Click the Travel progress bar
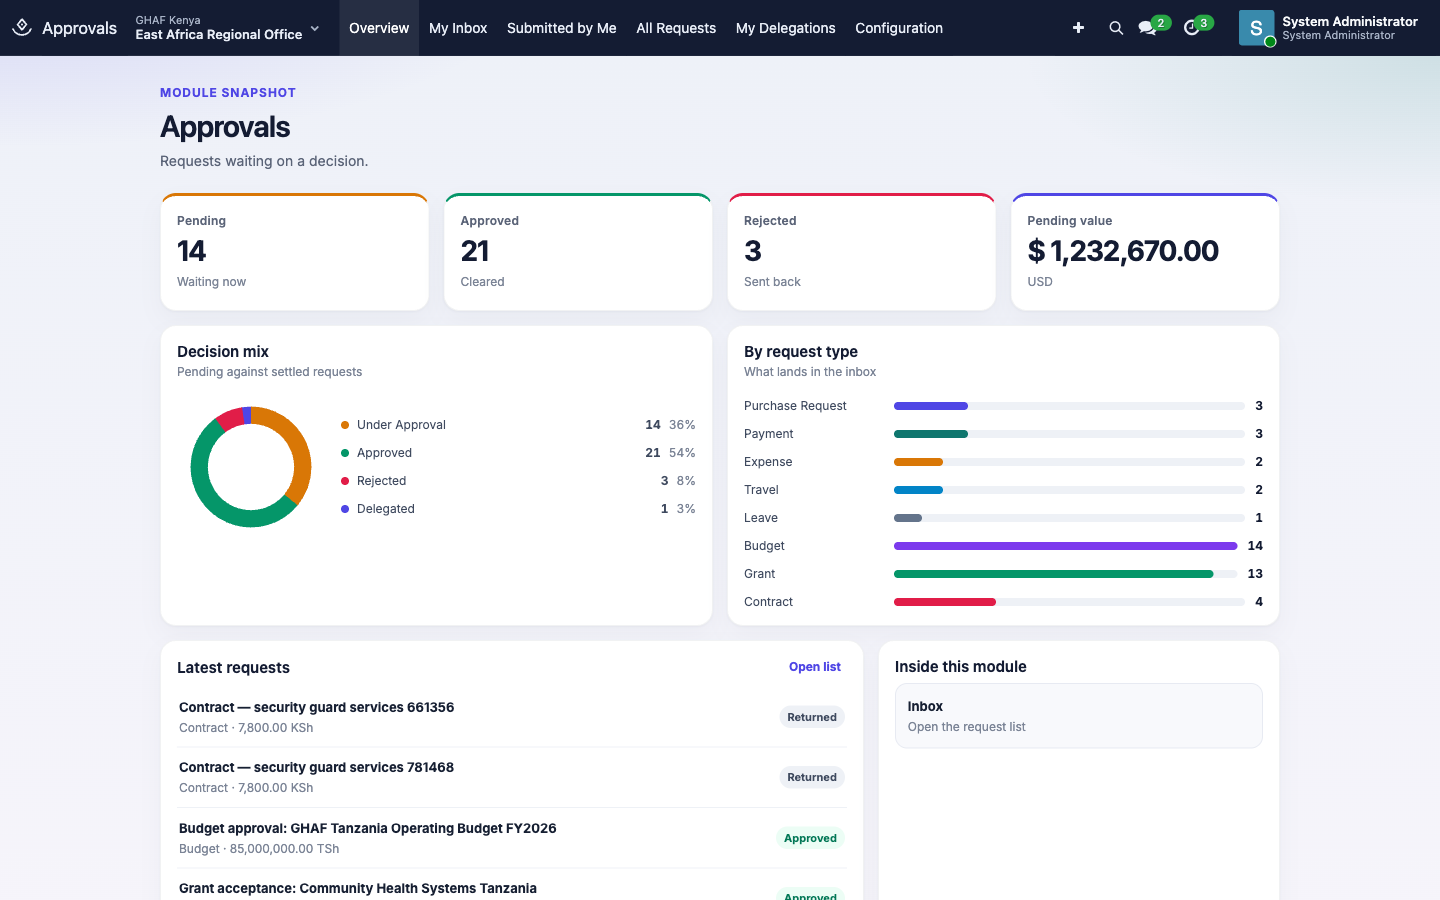 pyautogui.click(x=1069, y=490)
